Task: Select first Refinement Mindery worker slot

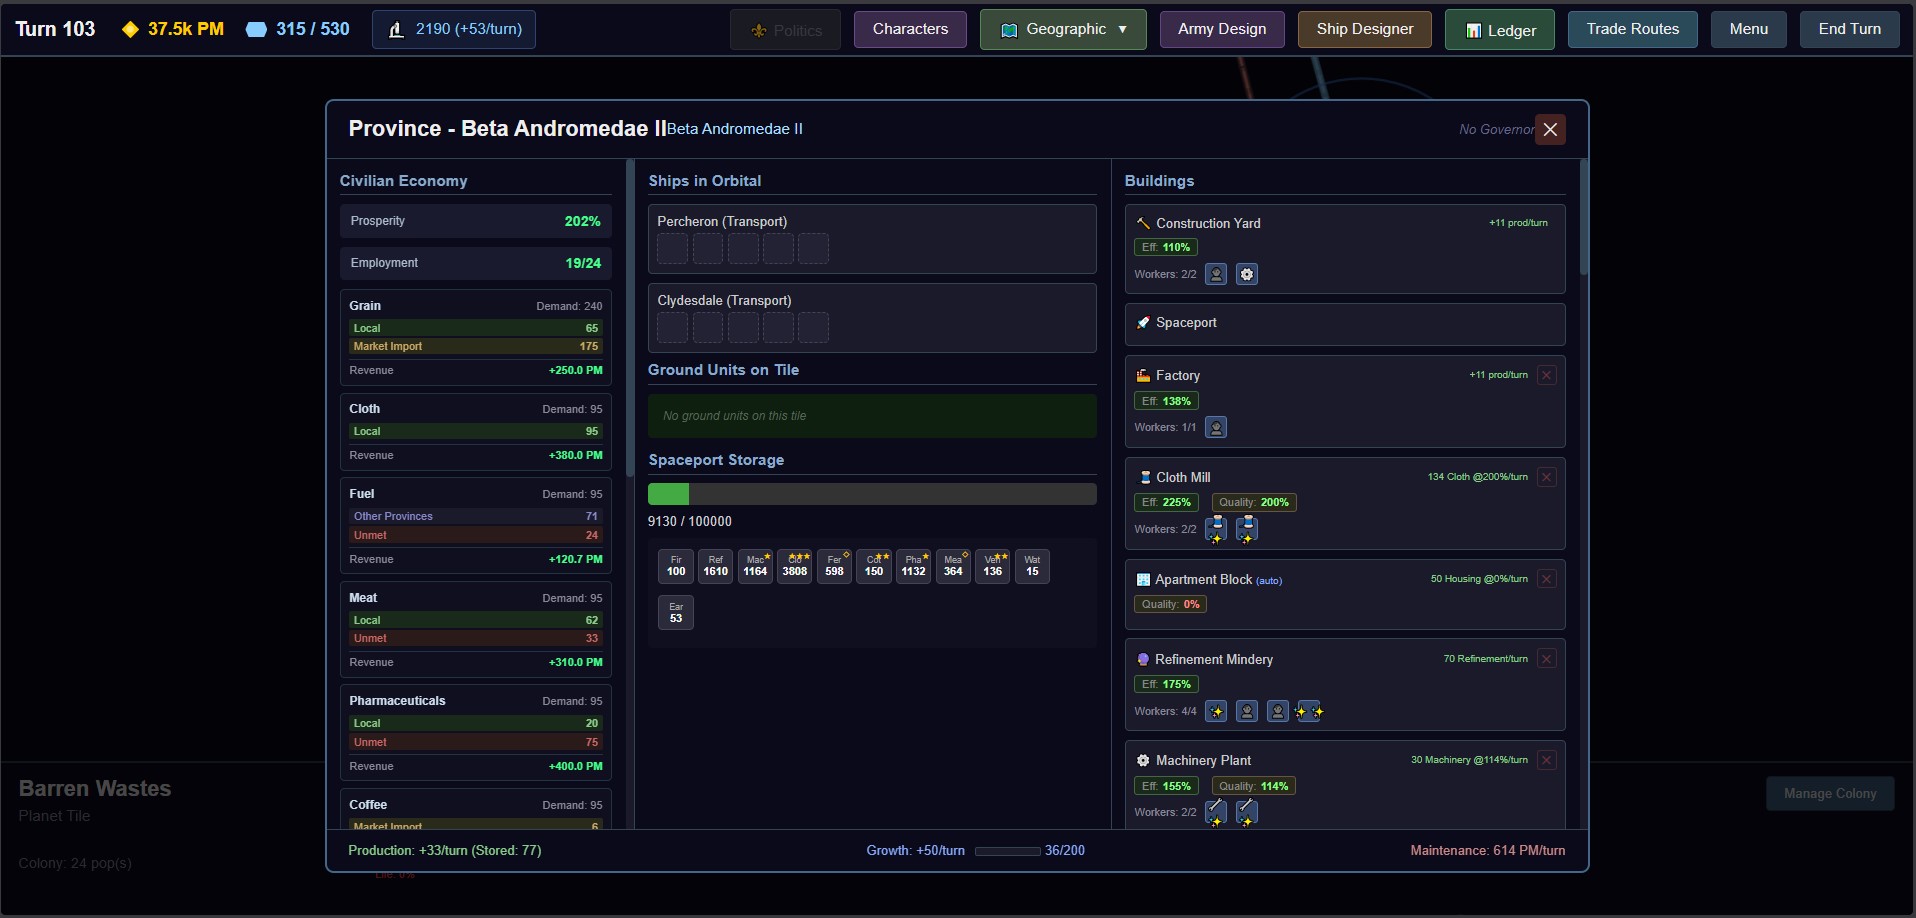Action: [1216, 711]
